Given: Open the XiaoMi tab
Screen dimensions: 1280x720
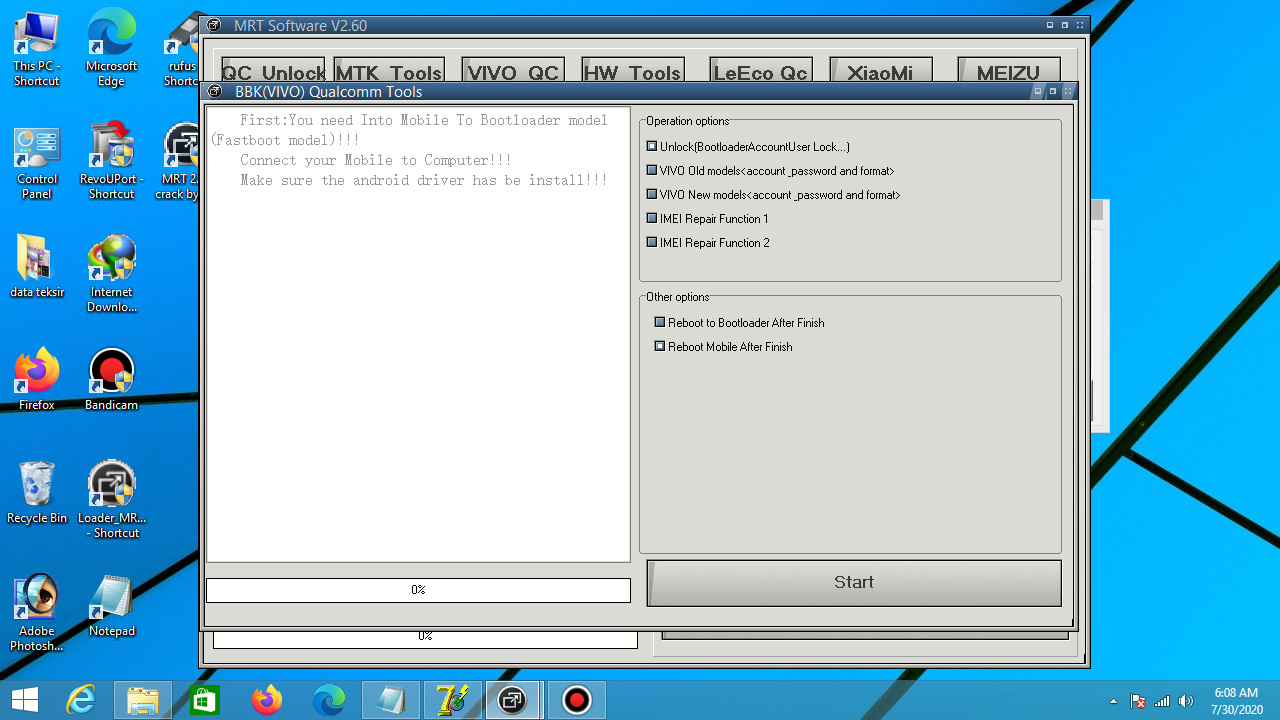Looking at the screenshot, I should pos(880,72).
